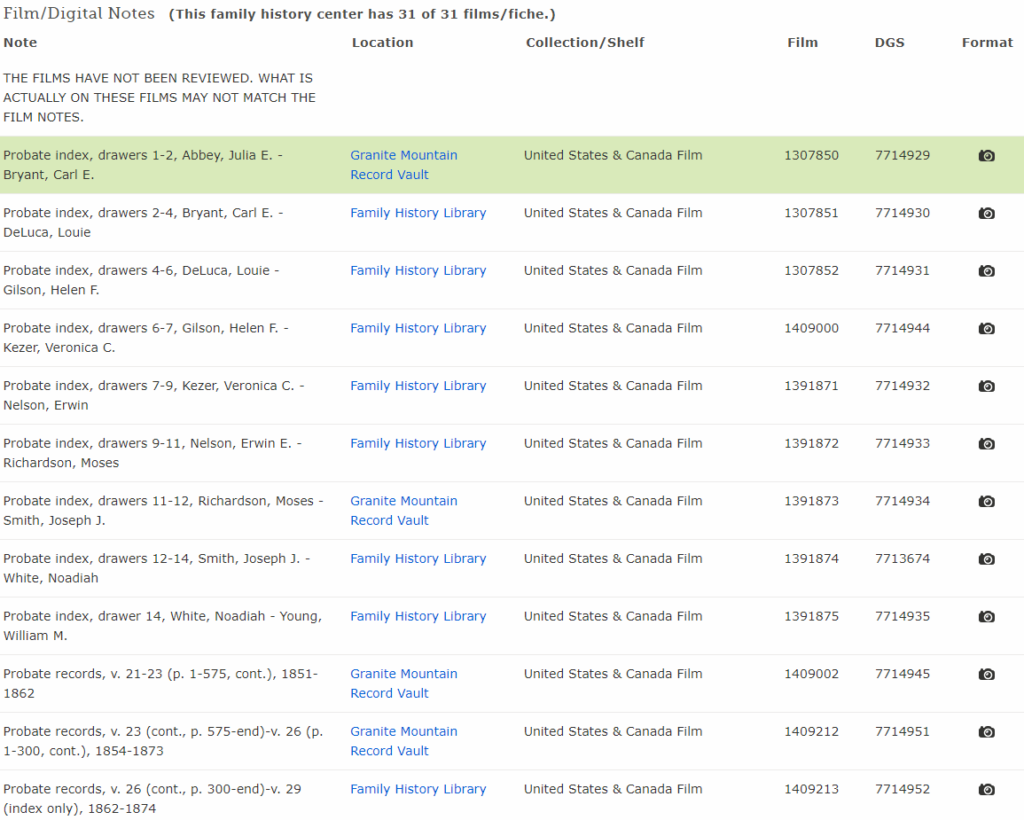Click the 'Film' column header
Image resolution: width=1024 pixels, height=820 pixels.
803,42
